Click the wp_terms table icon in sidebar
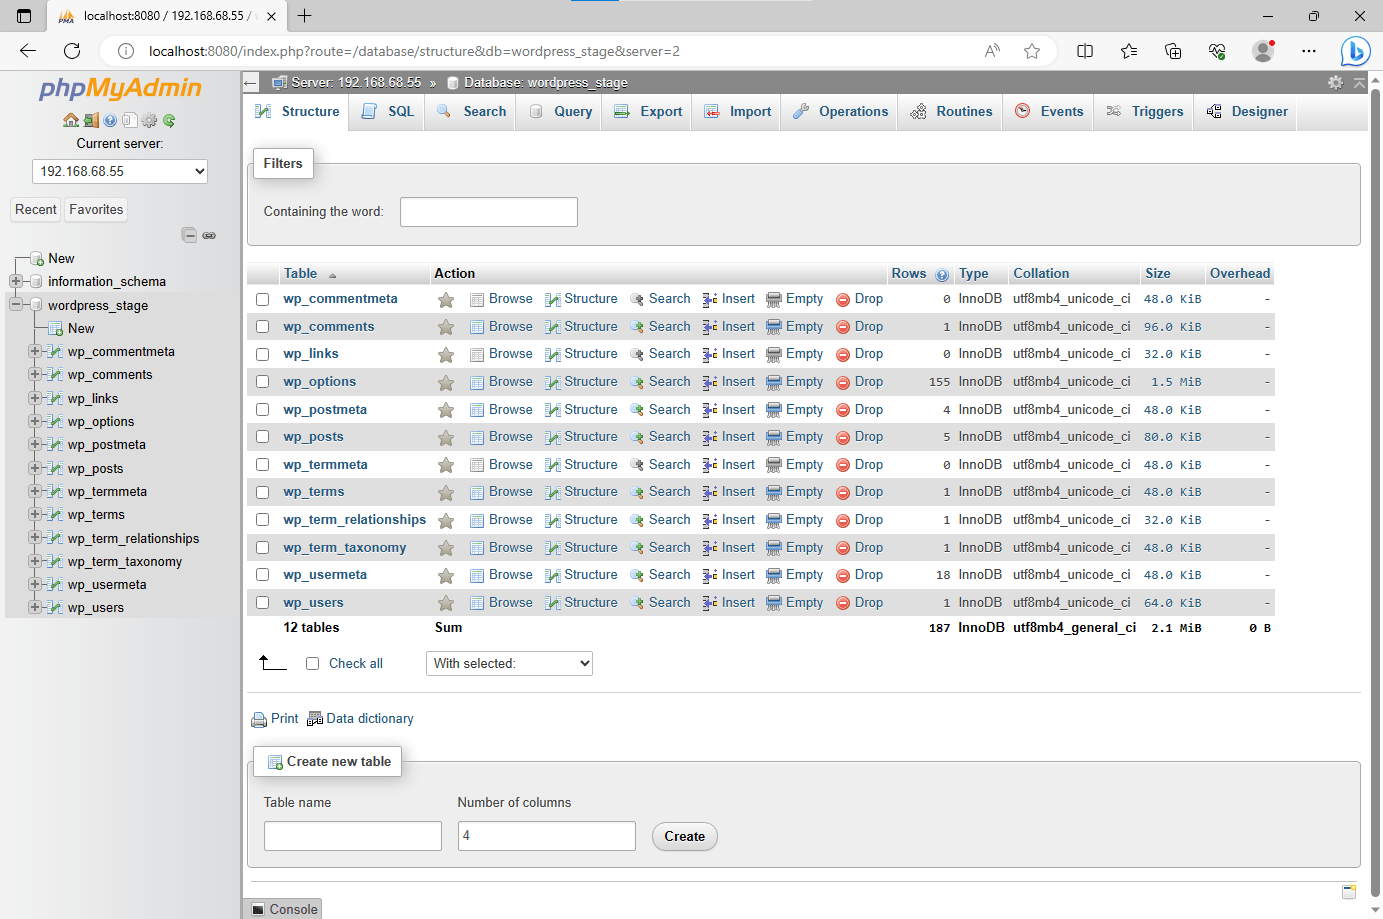Viewport: 1383px width, 919px height. pos(56,514)
